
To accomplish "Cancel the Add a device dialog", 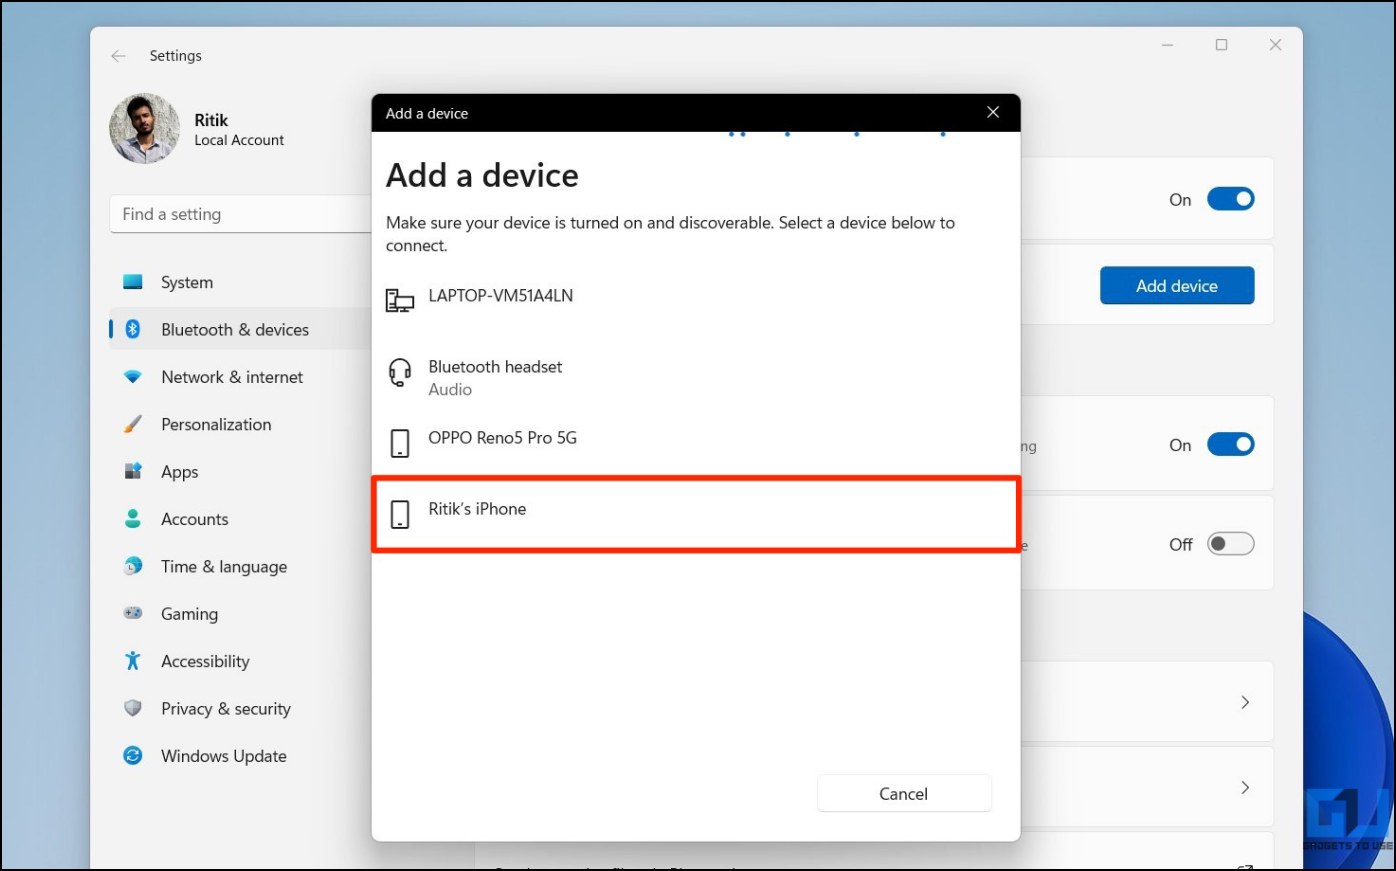I will pos(904,793).
